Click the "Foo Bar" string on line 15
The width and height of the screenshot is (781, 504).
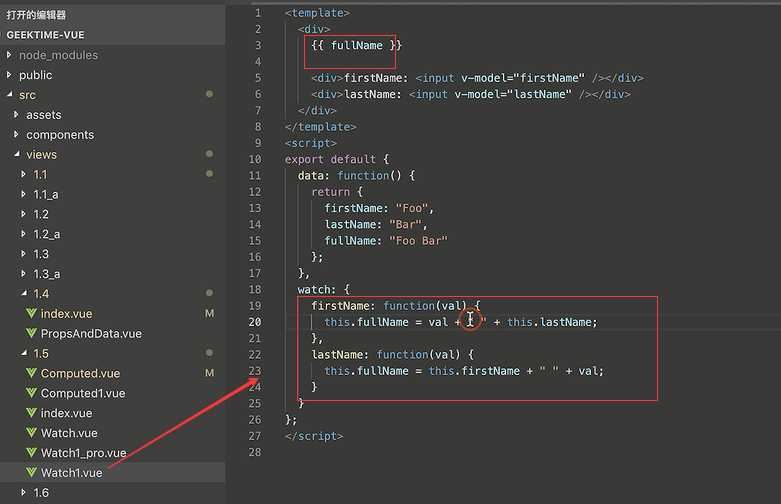[x=418, y=241]
